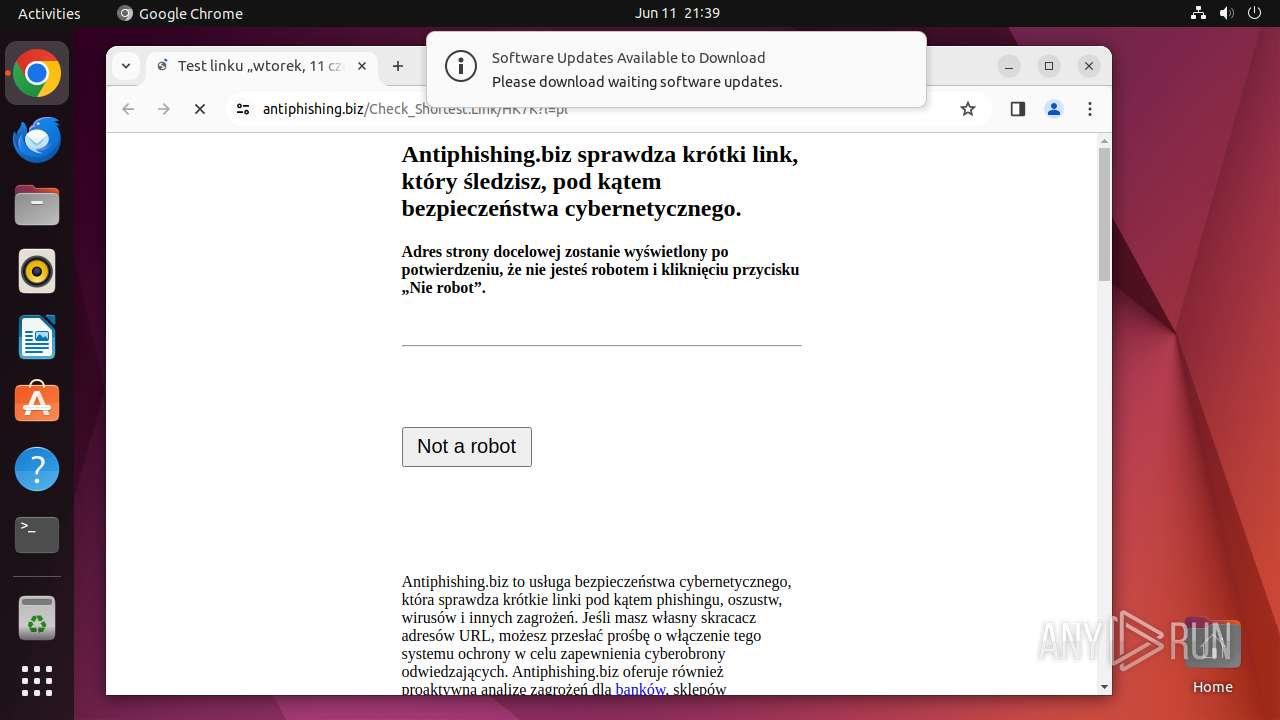Open the Trash icon in dock
The image size is (1280, 720).
[37, 618]
